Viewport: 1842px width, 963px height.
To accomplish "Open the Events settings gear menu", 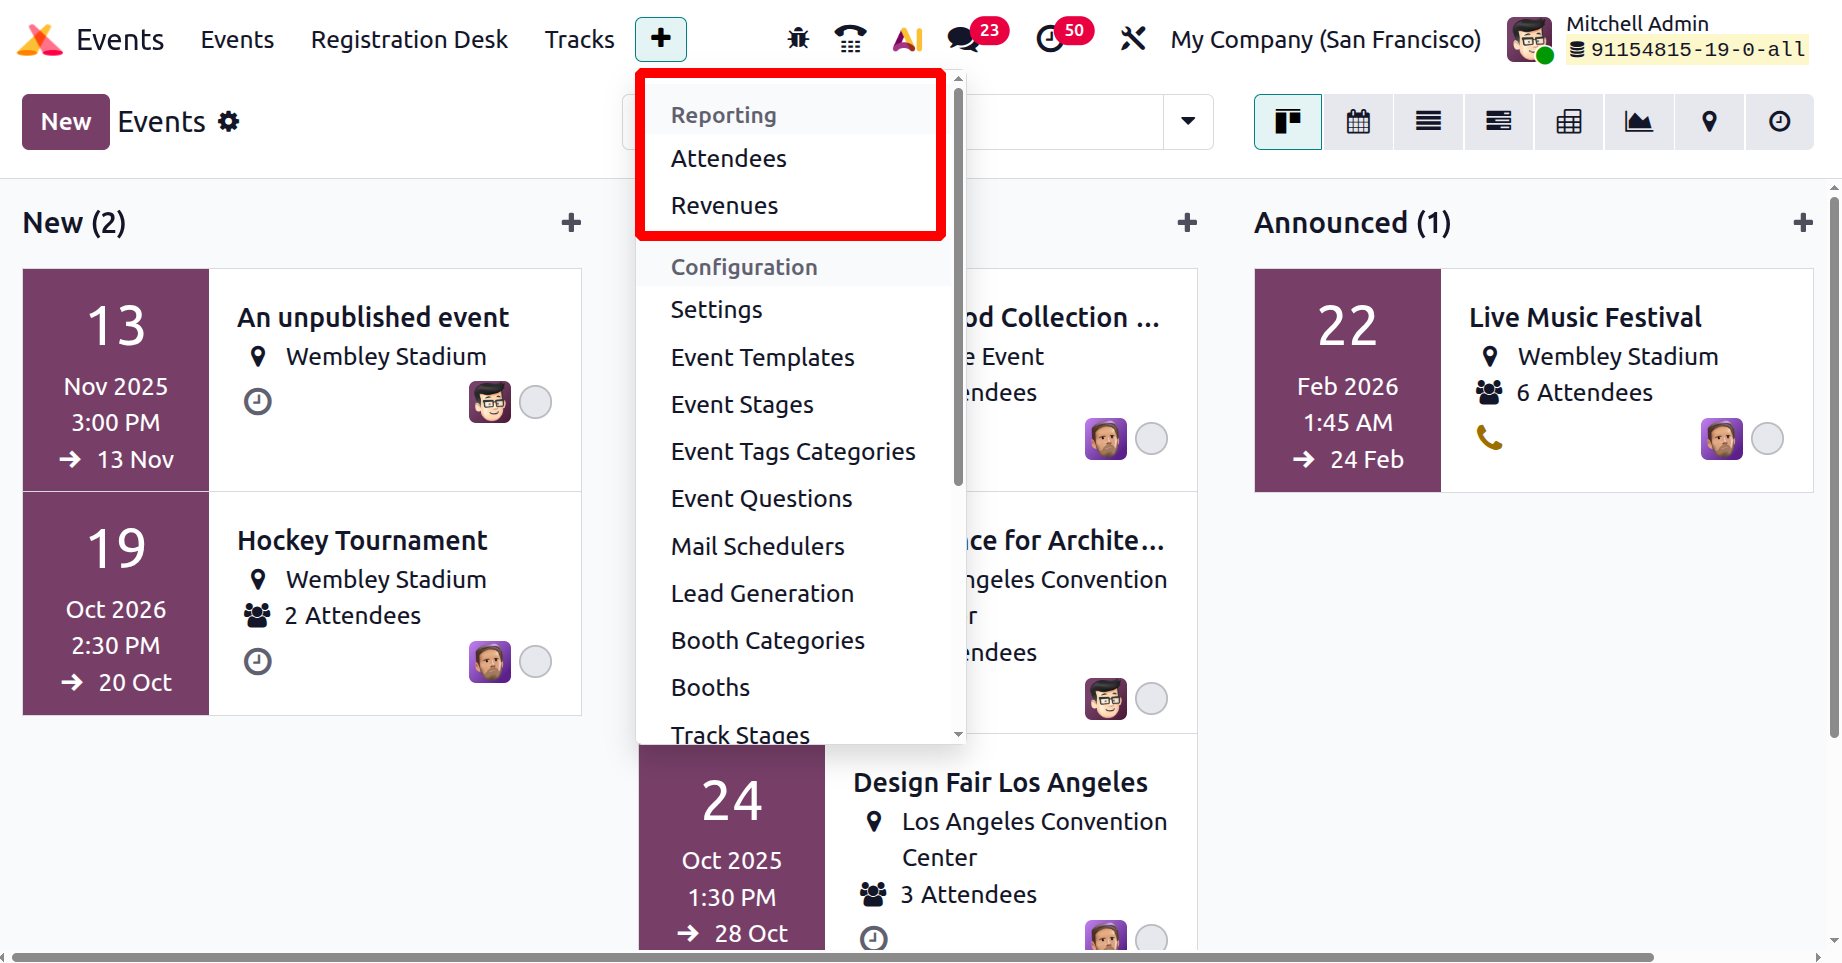I will [229, 122].
